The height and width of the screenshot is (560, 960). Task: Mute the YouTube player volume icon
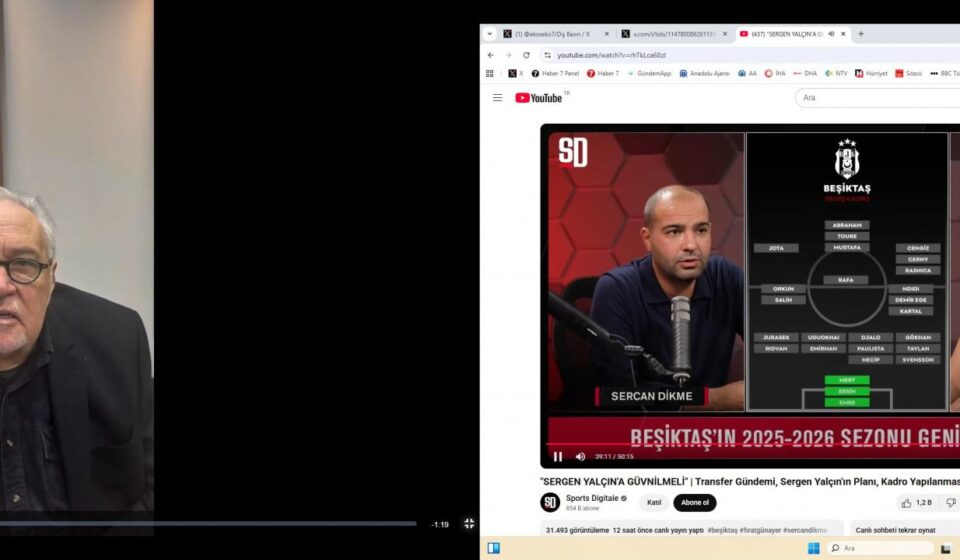tap(580, 457)
